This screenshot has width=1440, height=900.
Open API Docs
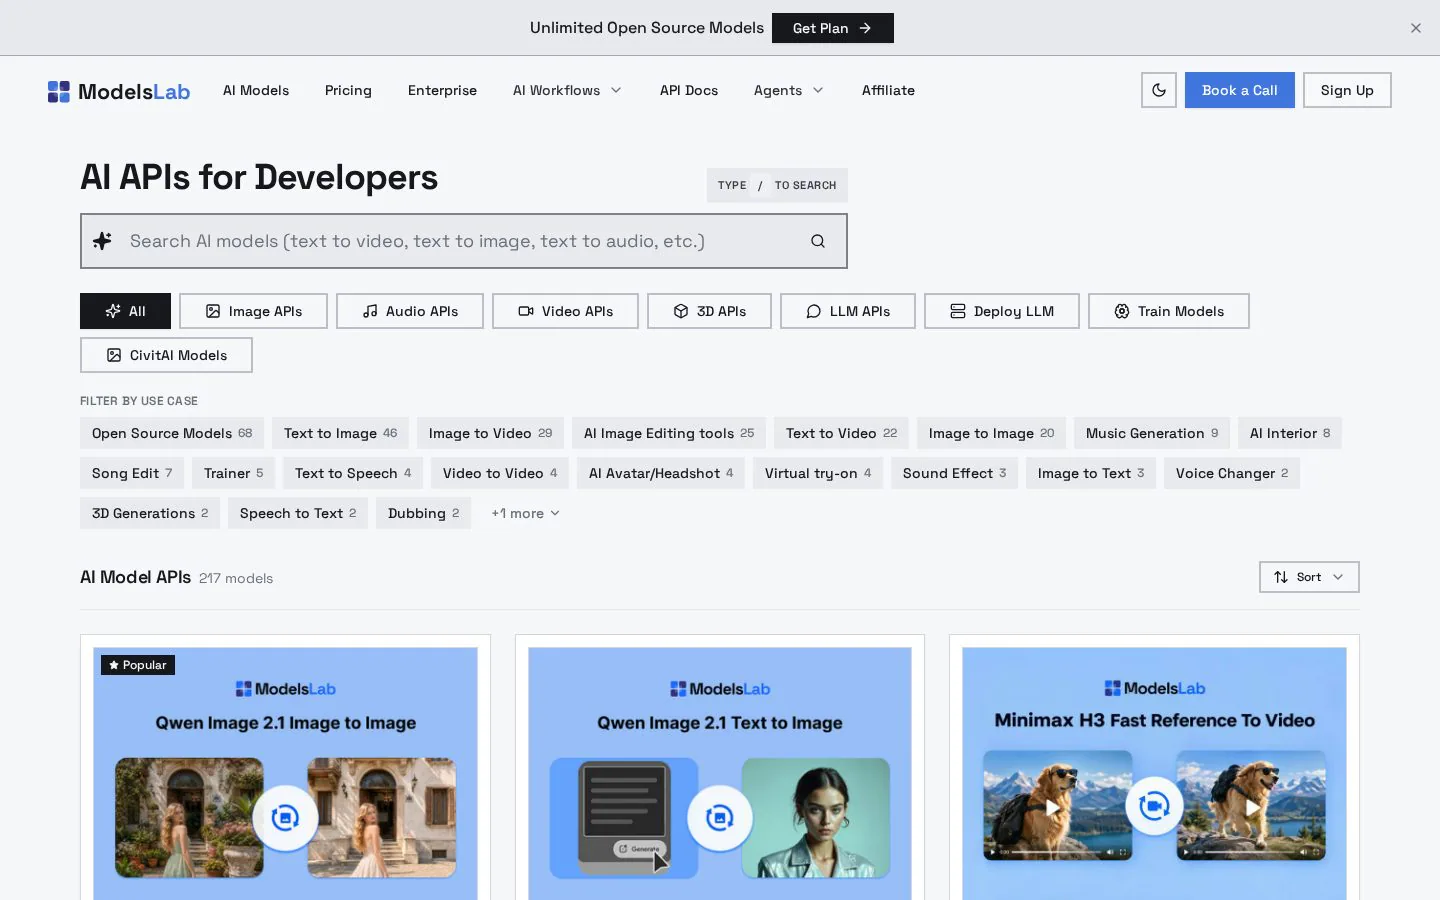(x=689, y=90)
